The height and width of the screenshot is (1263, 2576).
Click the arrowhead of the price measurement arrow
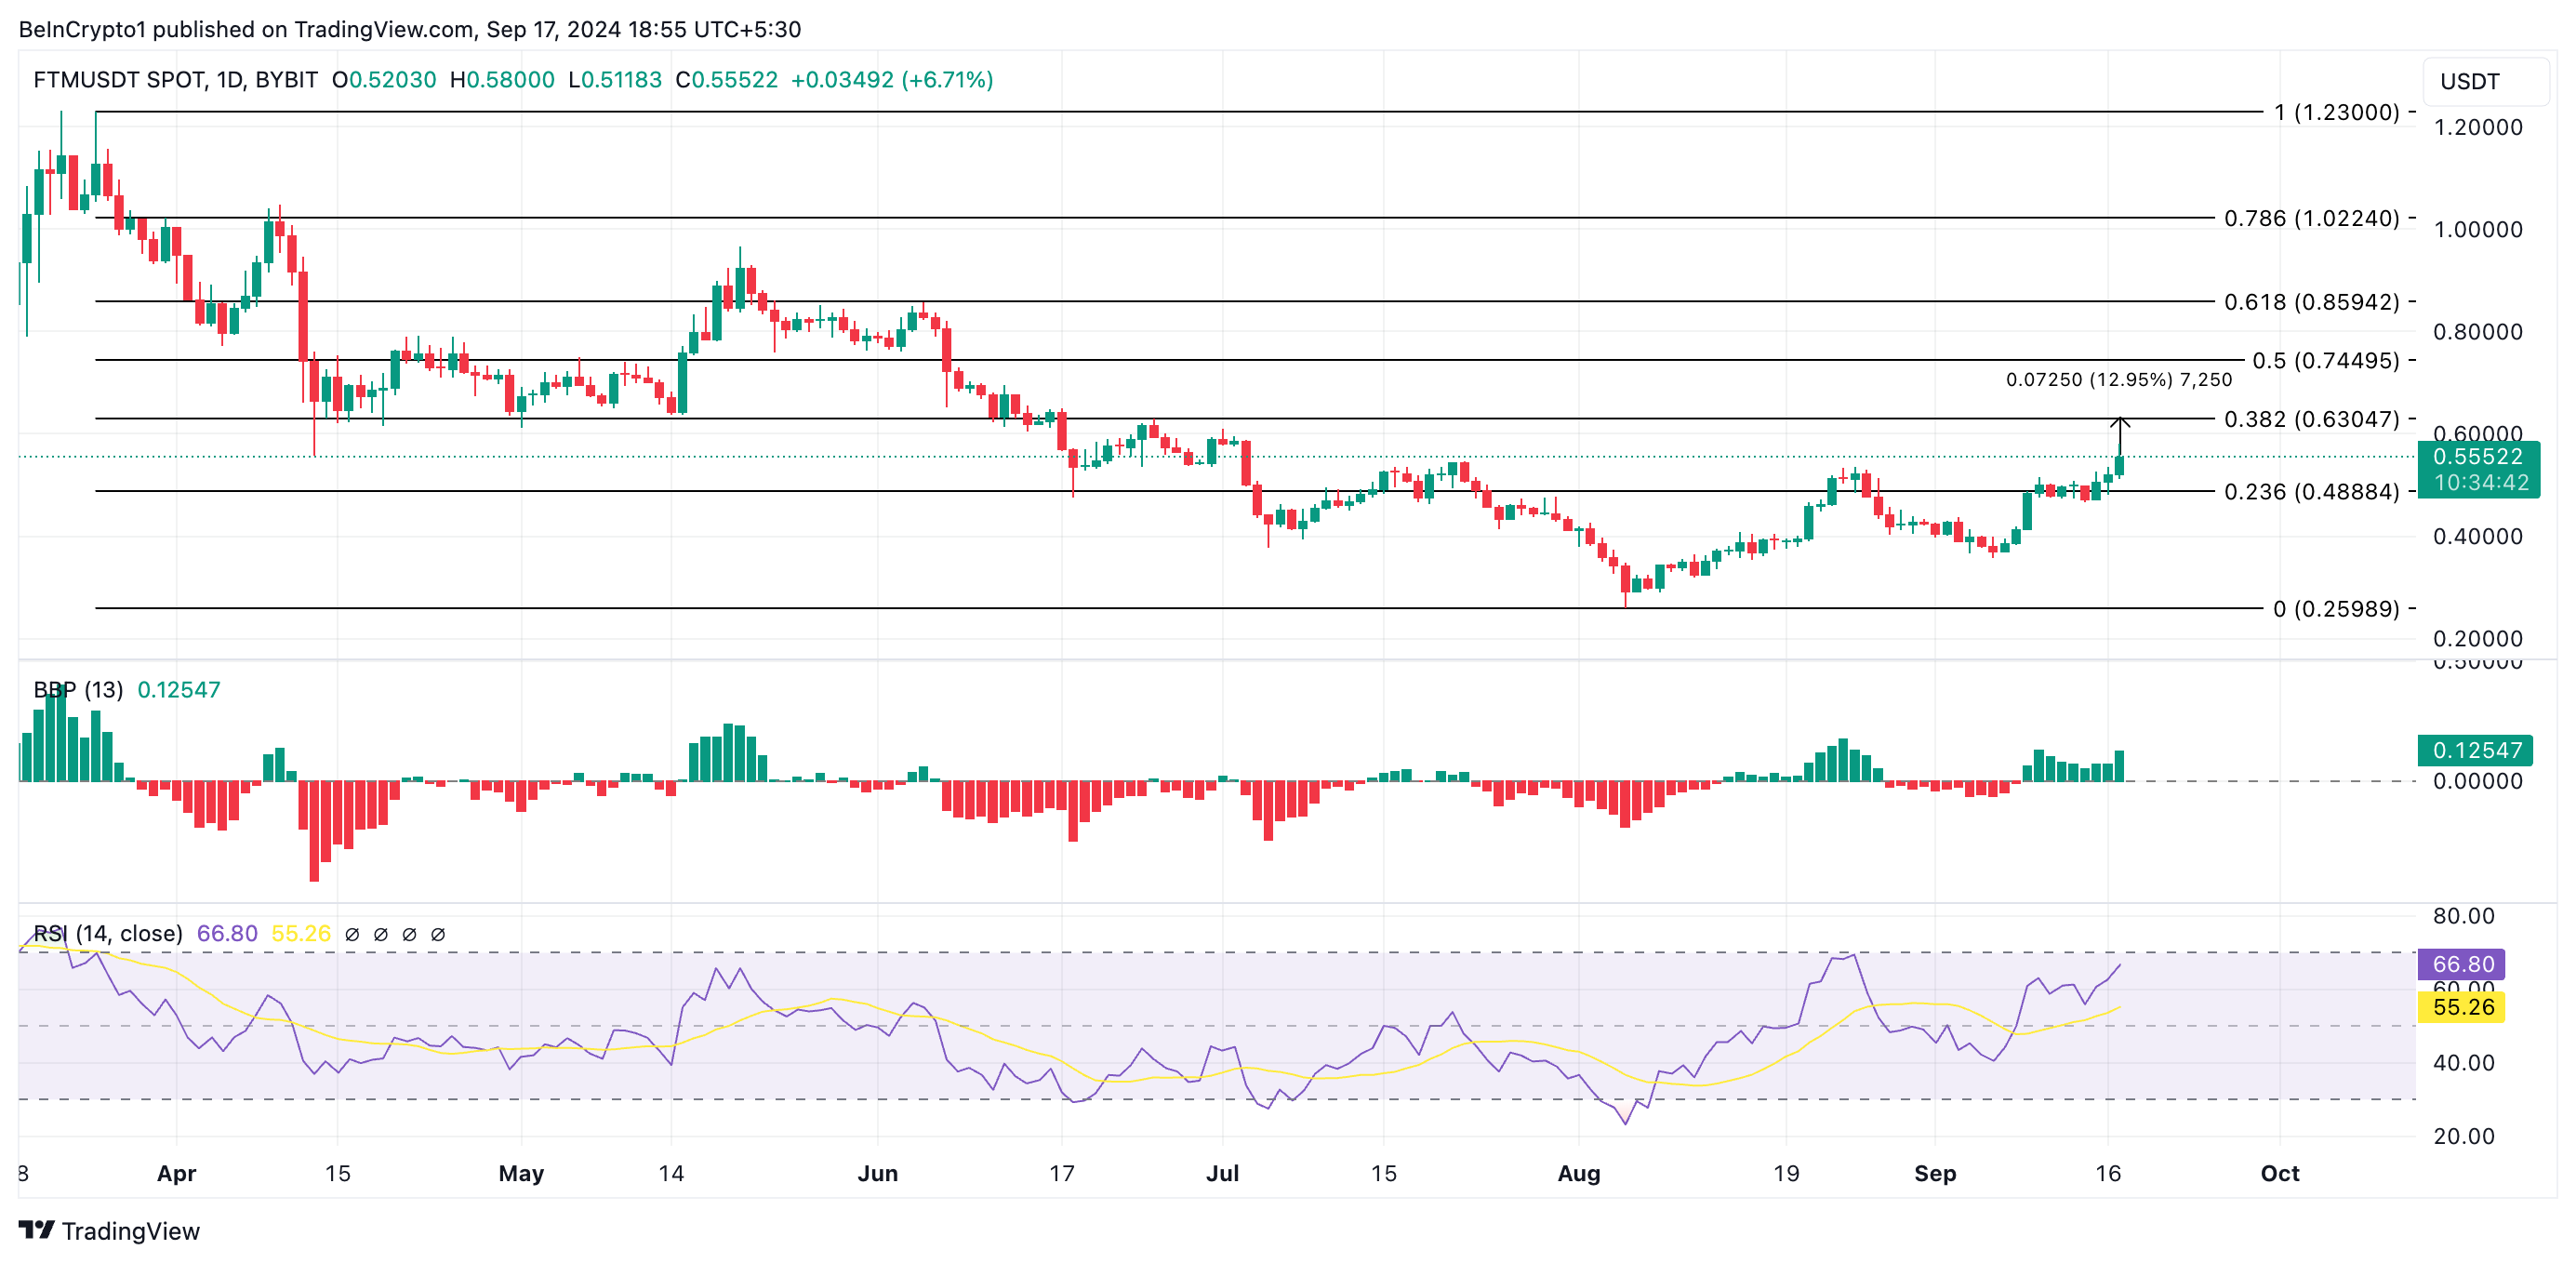click(2119, 421)
